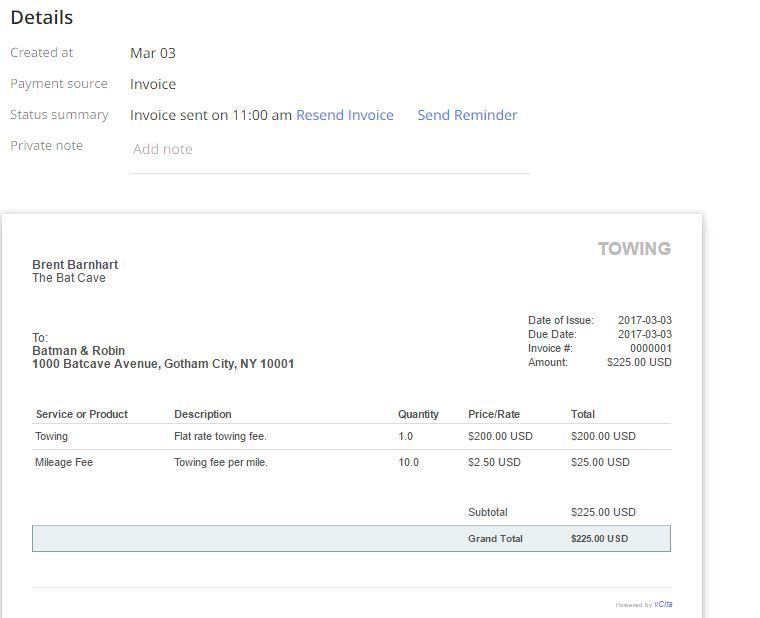Select the Grand Total row

coord(351,539)
